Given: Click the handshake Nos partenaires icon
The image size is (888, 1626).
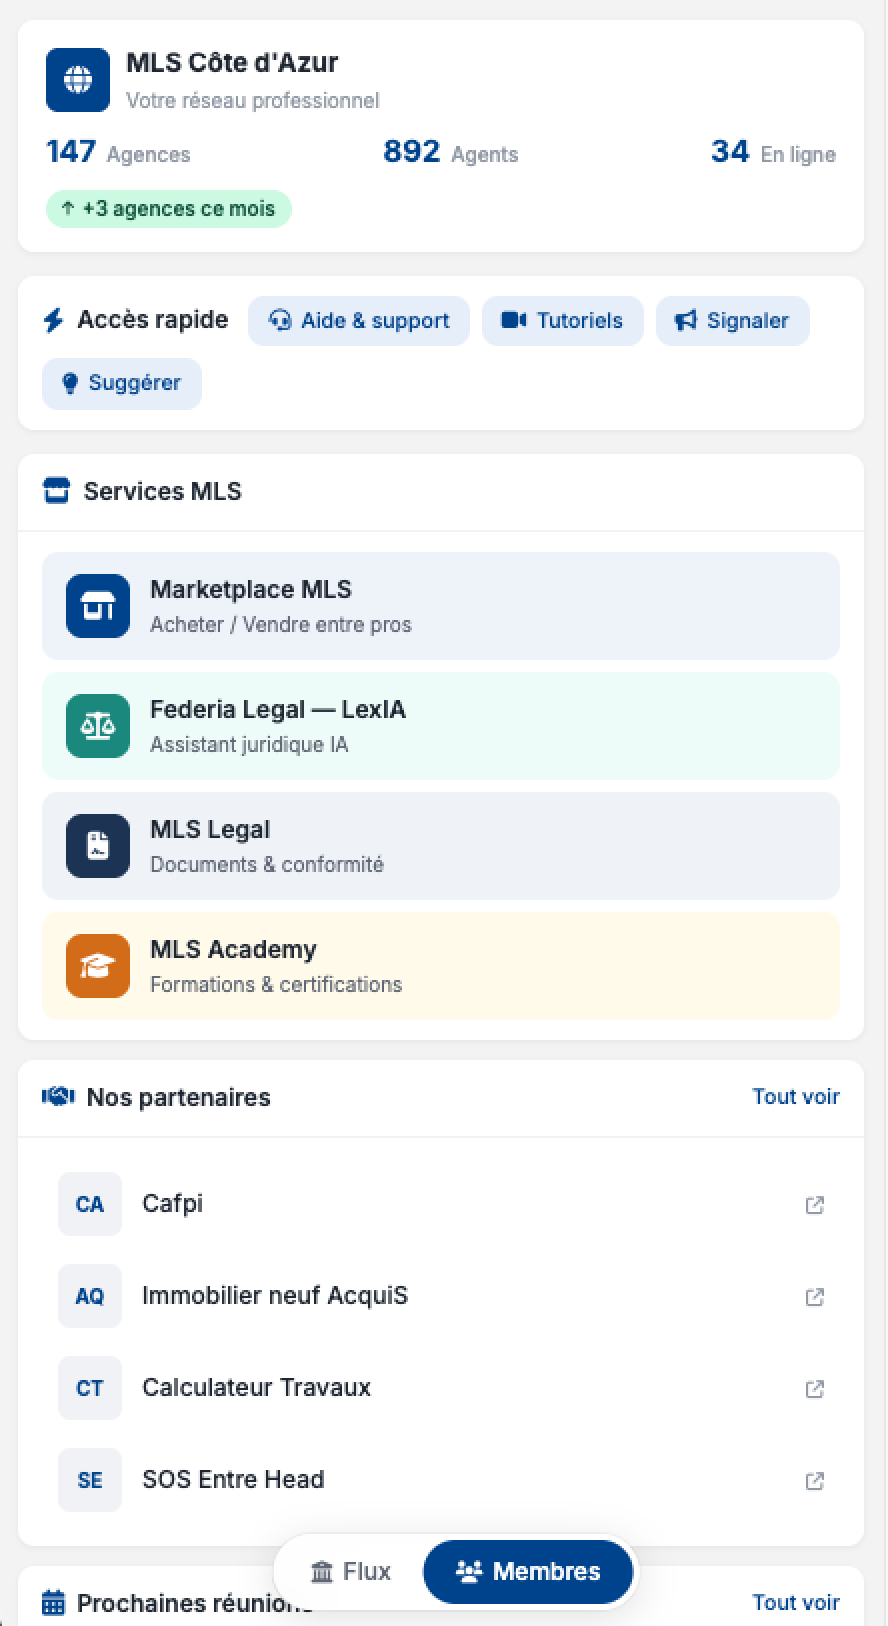Looking at the screenshot, I should tap(58, 1097).
